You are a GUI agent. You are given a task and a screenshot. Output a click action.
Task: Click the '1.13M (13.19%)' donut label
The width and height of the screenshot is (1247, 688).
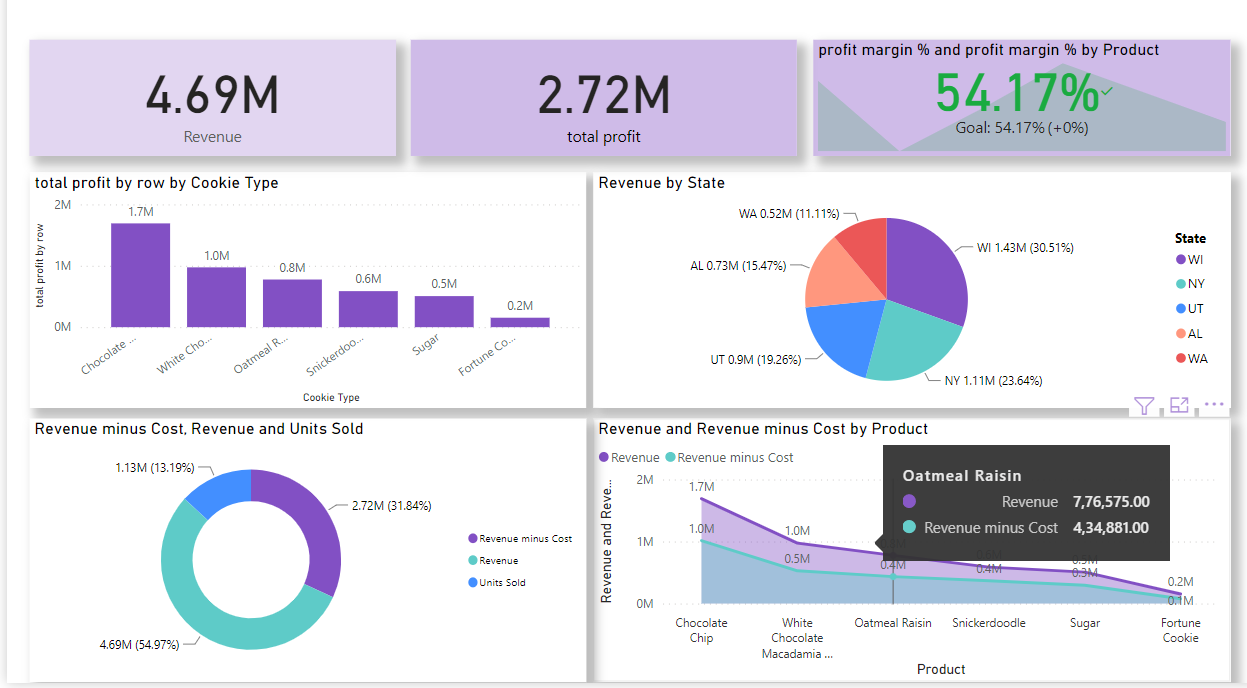pyautogui.click(x=156, y=467)
